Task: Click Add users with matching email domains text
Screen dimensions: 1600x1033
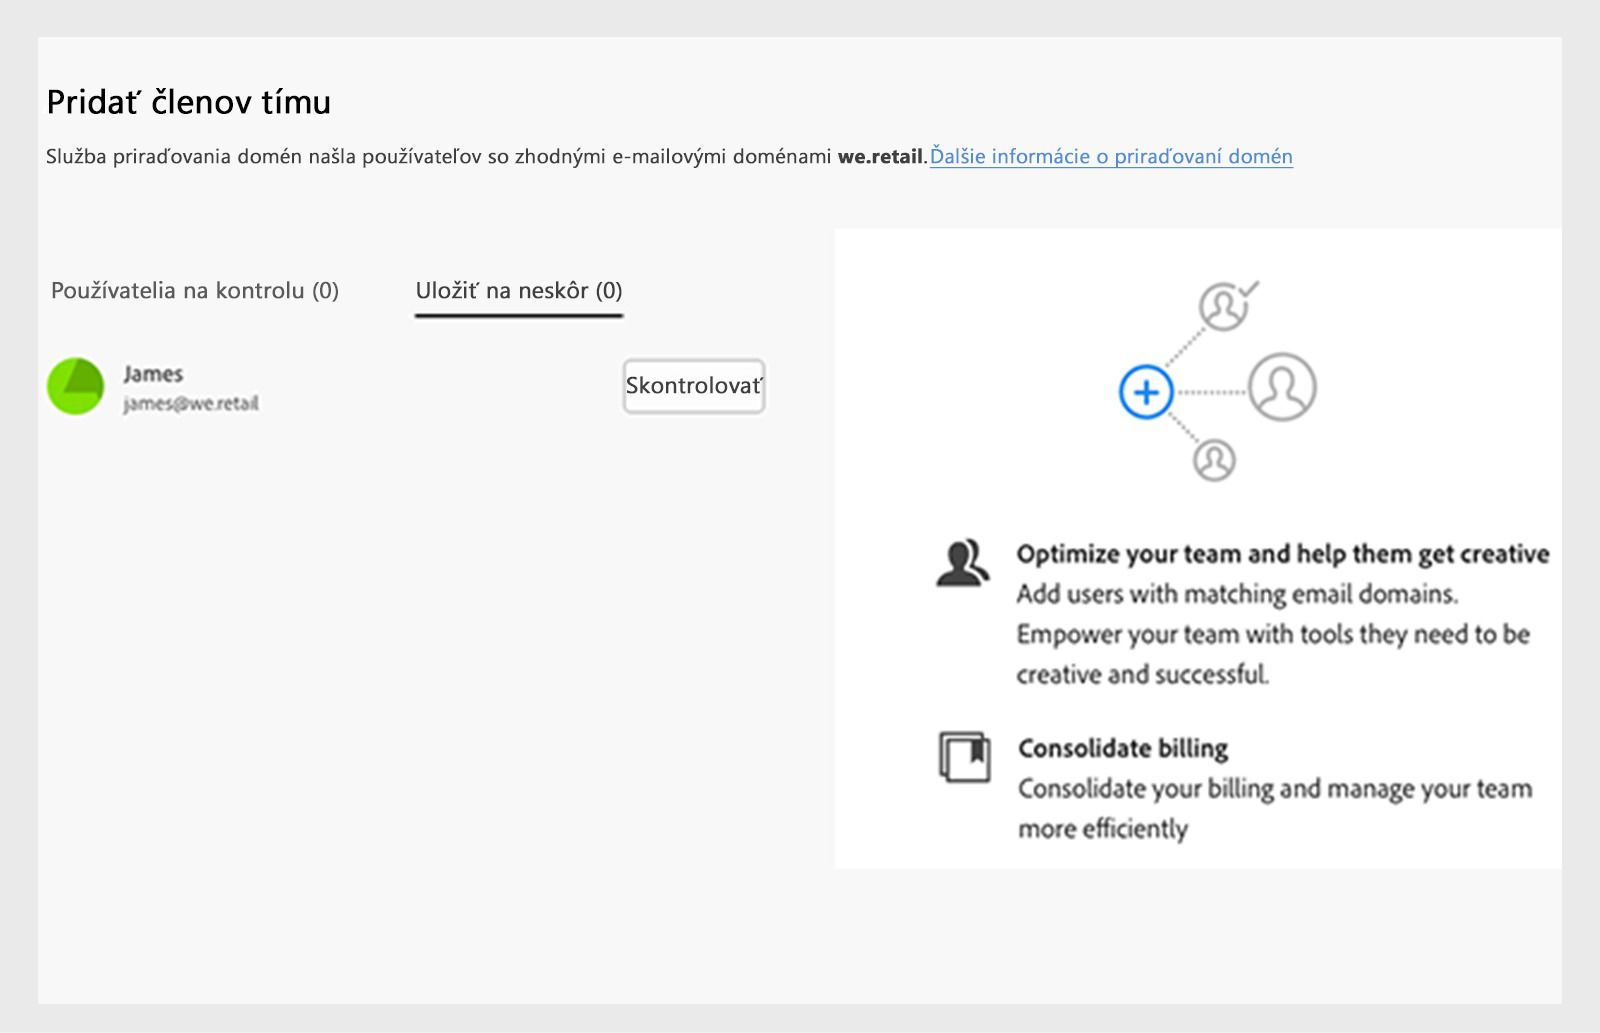Action: (1237, 594)
